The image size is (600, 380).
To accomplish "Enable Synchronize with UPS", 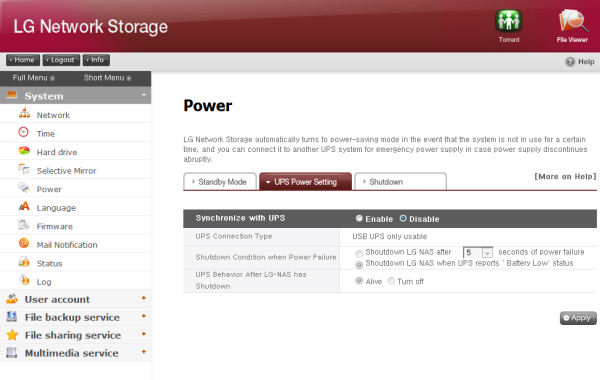I will 359,218.
